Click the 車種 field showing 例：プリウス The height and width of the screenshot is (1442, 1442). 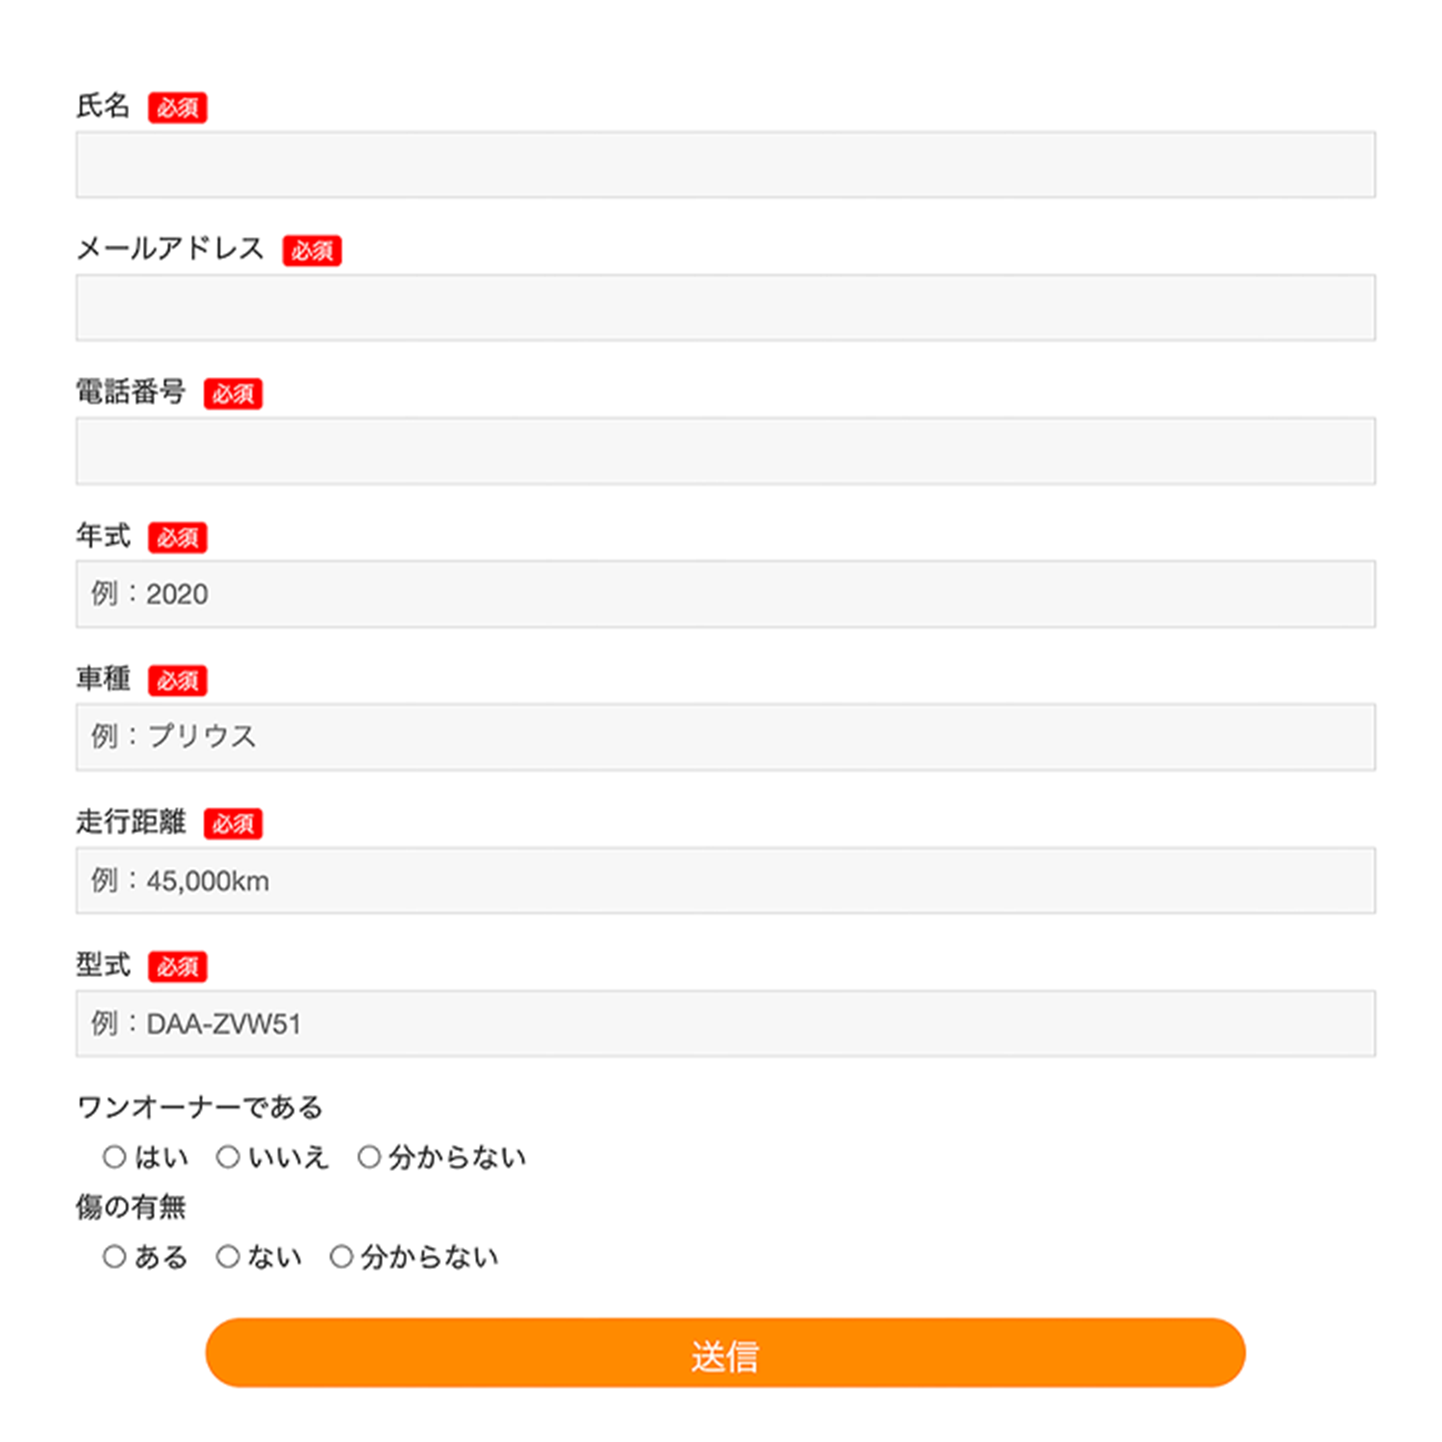point(725,737)
